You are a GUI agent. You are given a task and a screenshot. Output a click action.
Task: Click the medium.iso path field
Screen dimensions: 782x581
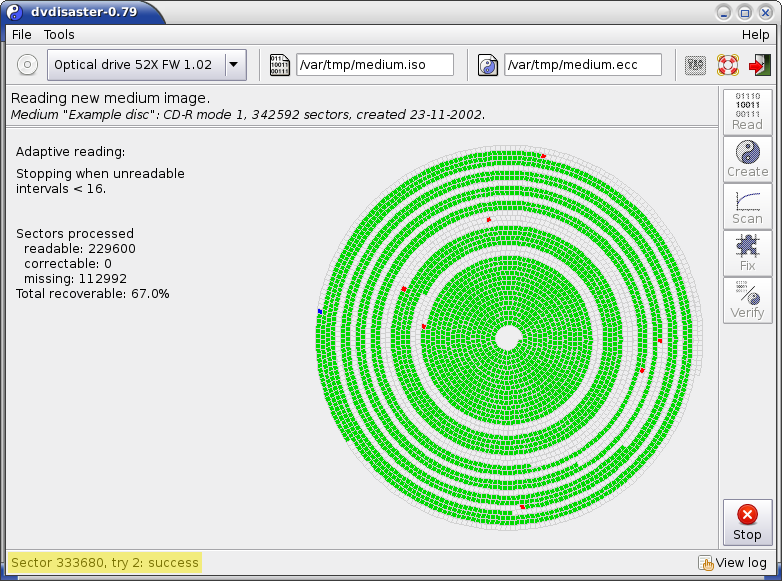pos(374,65)
